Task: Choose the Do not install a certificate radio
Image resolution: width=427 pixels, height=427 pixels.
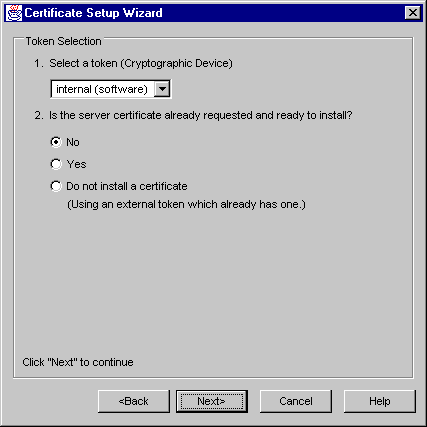Action: pyautogui.click(x=56, y=186)
